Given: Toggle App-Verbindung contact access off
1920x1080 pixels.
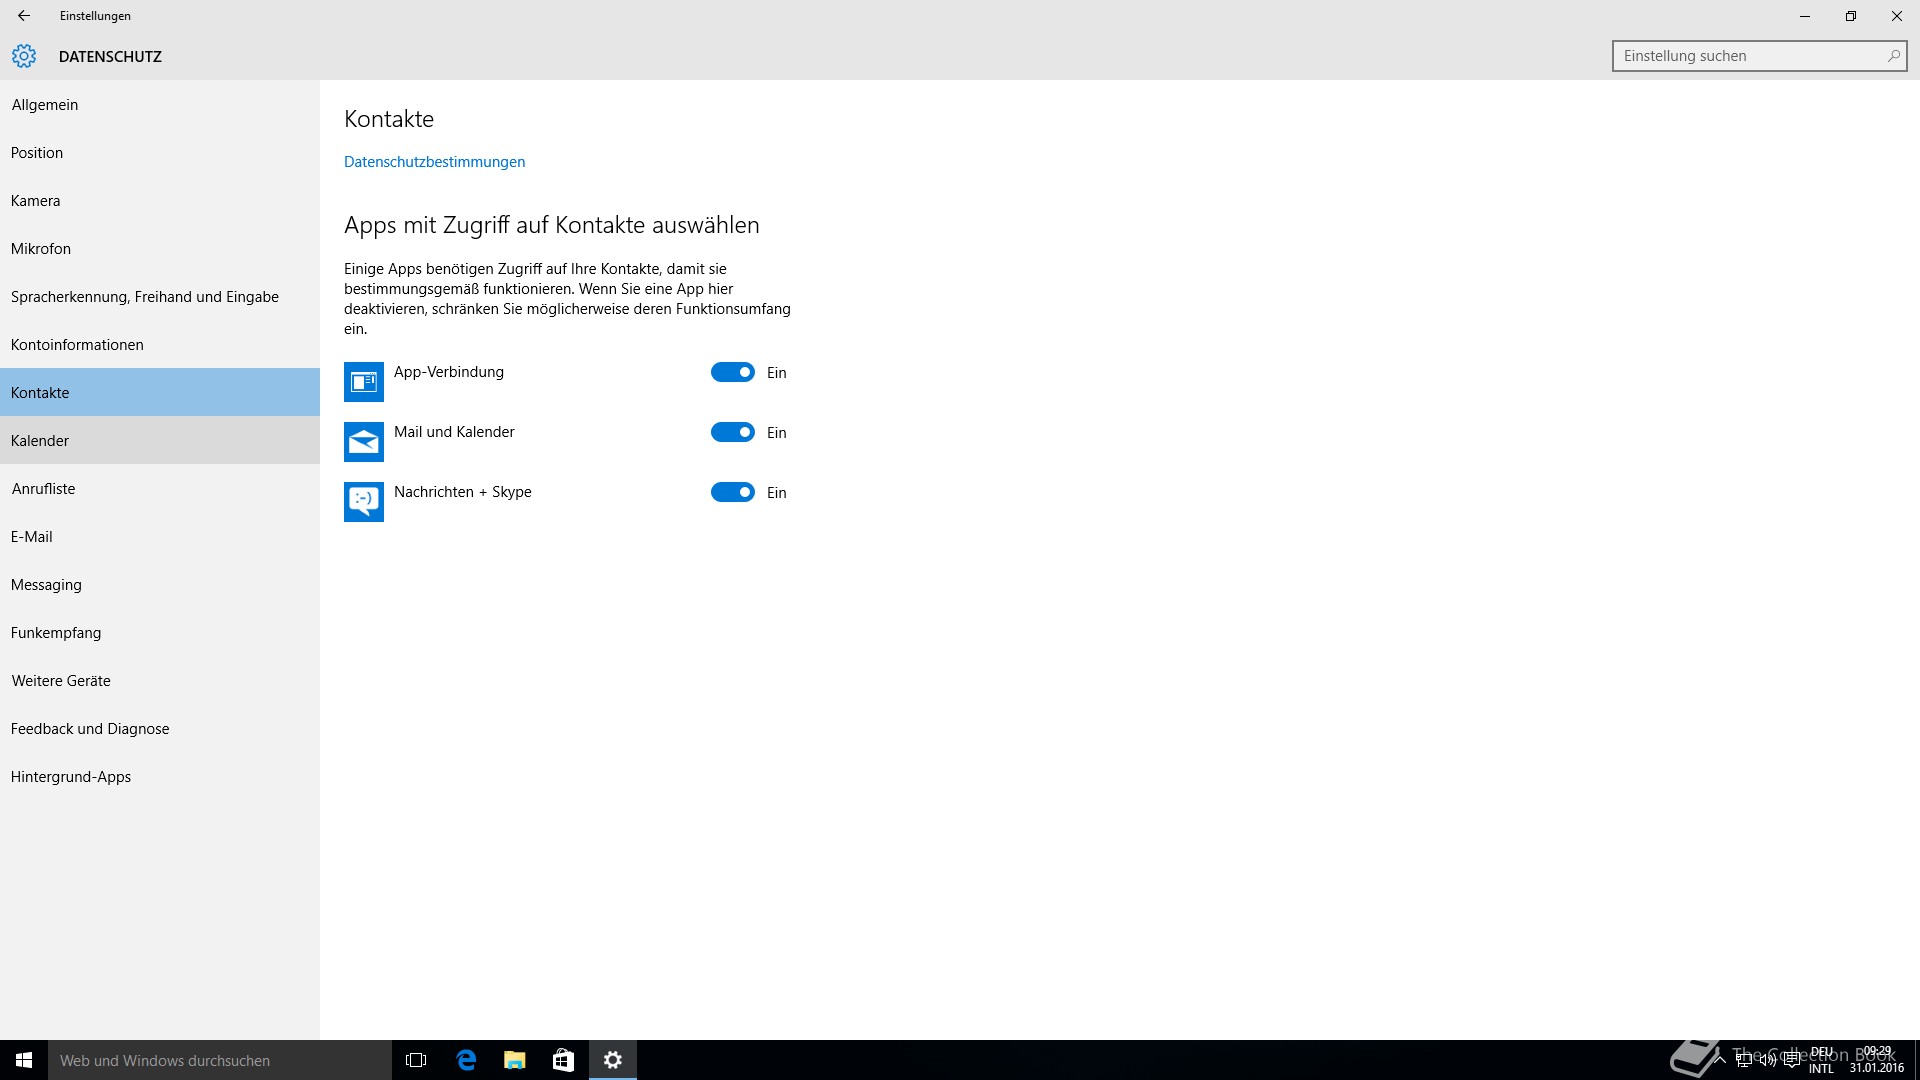Looking at the screenshot, I should (x=733, y=372).
